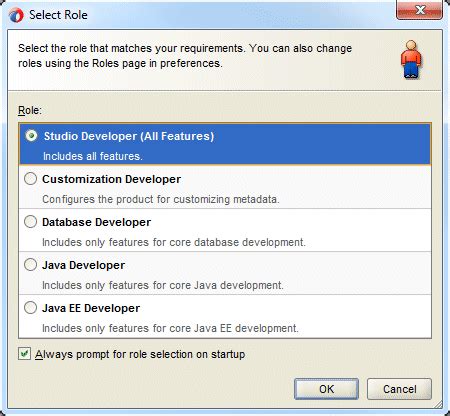This screenshot has width=450, height=416.
Task: Click the person figure icon in header
Action: pos(411,59)
